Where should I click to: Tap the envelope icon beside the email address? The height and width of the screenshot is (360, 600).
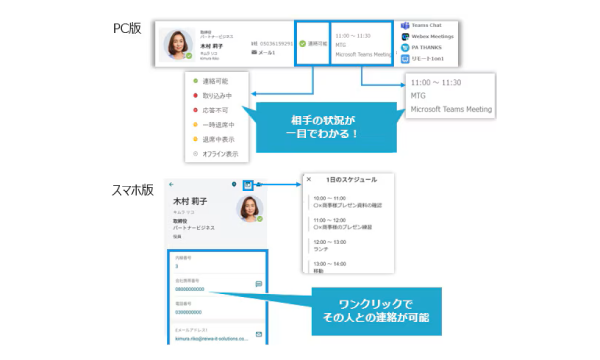click(259, 334)
